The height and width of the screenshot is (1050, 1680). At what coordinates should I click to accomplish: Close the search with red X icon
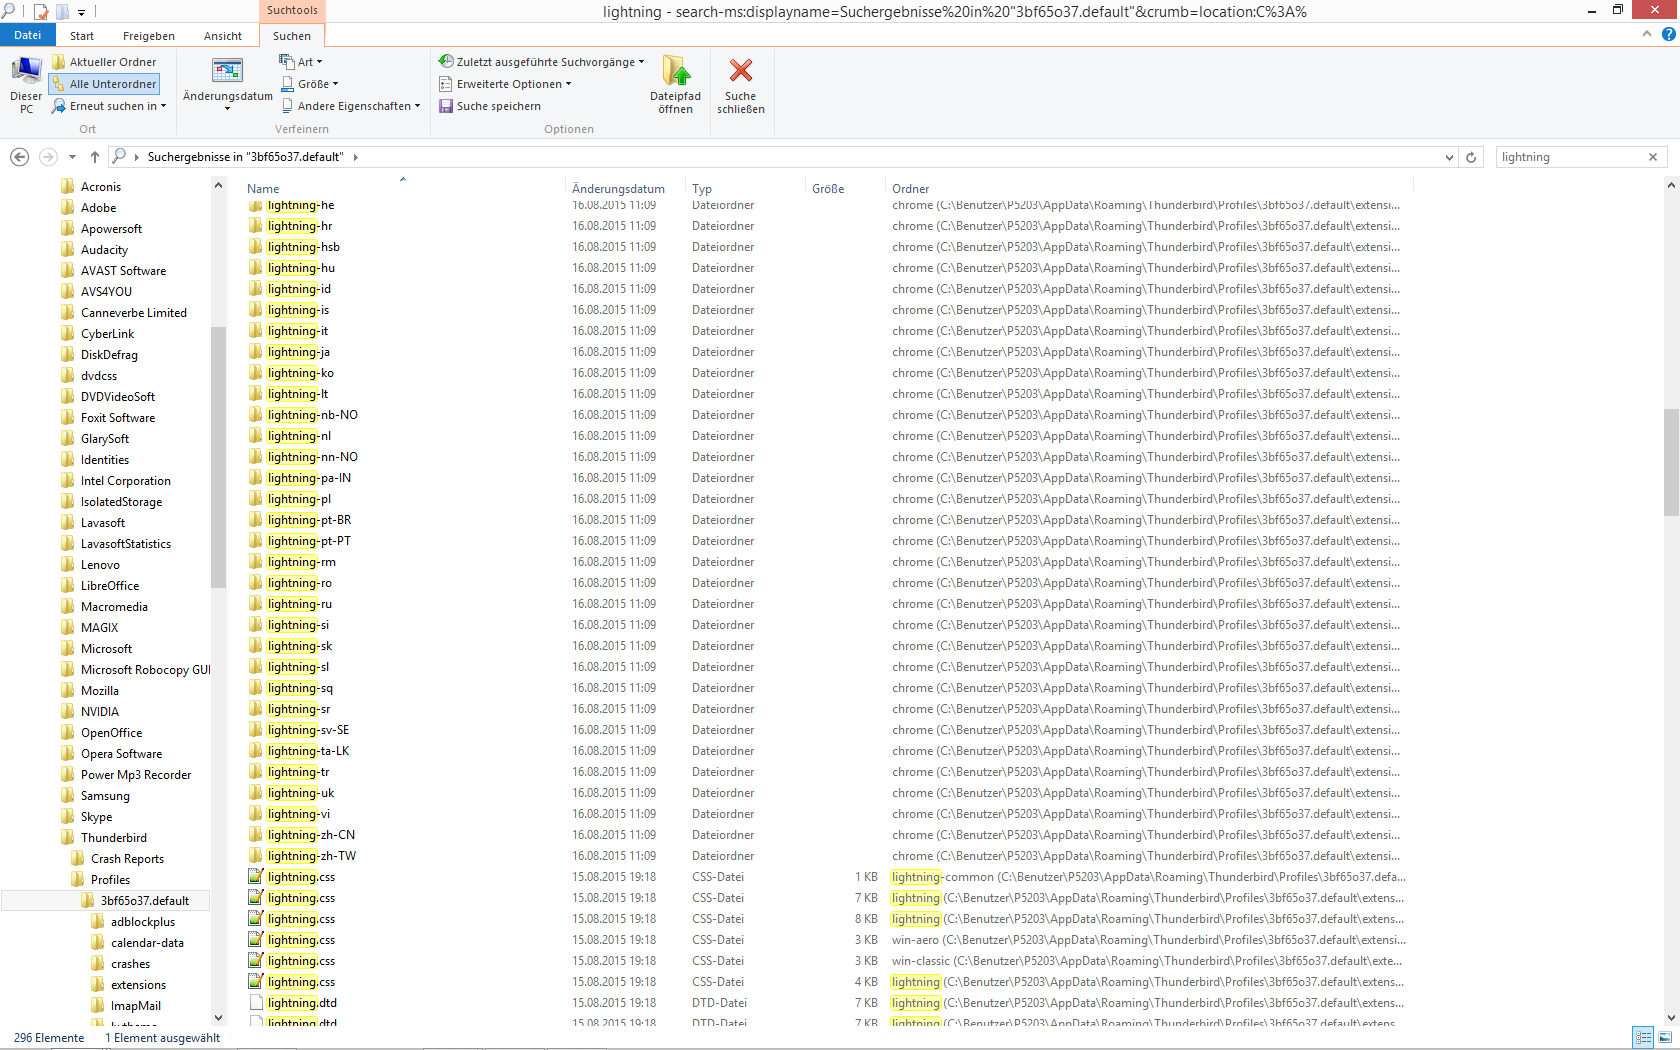pyautogui.click(x=740, y=72)
